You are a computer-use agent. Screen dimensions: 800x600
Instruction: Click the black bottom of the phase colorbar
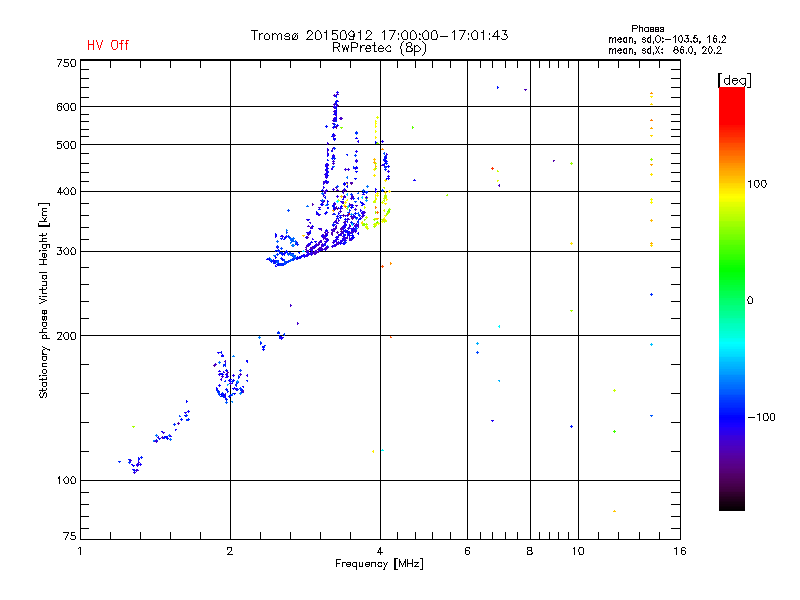point(732,503)
